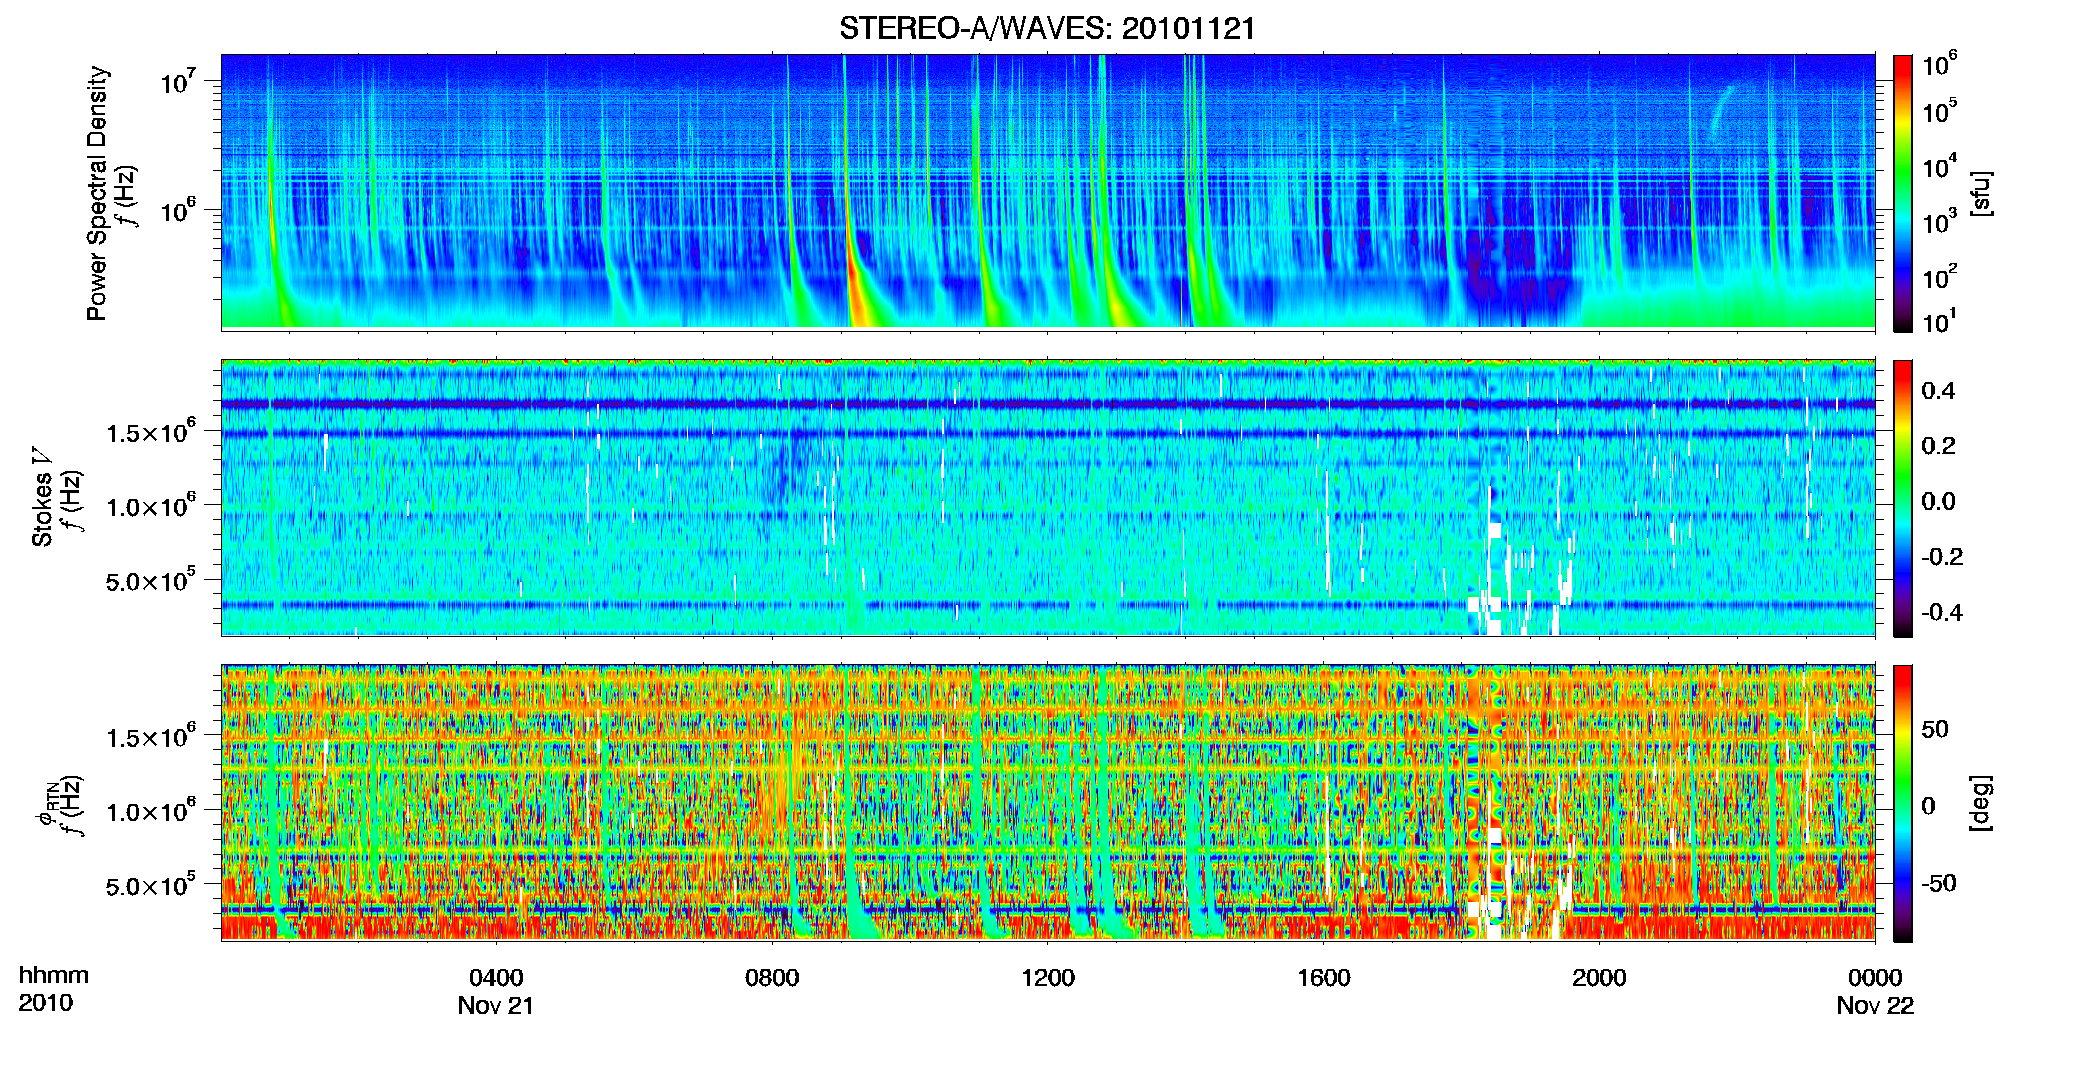Click the 0.2 Stokes colorbar label

(1938, 446)
